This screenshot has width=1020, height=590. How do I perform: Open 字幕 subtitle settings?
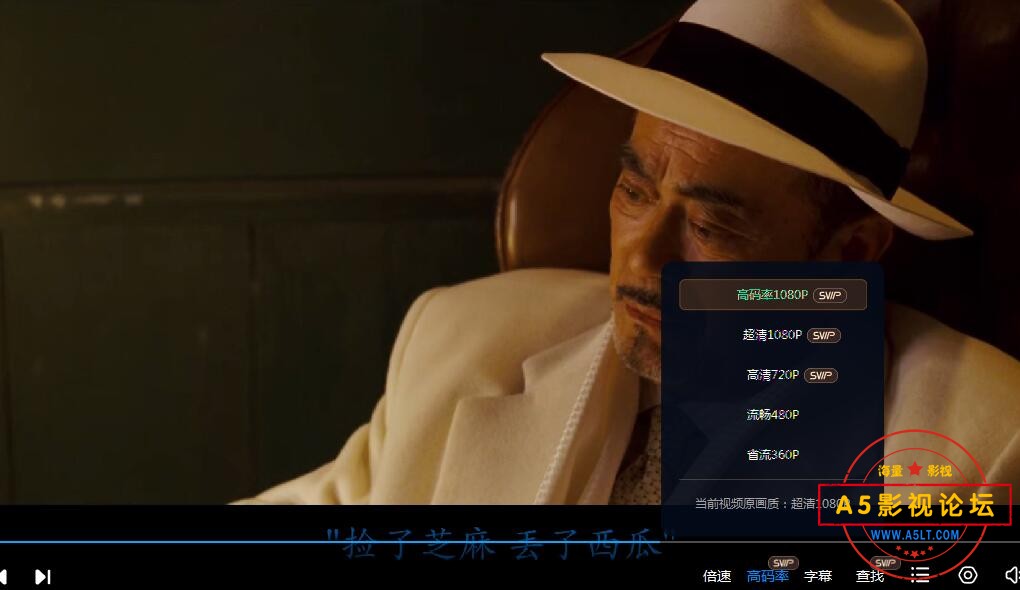pyautogui.click(x=818, y=576)
